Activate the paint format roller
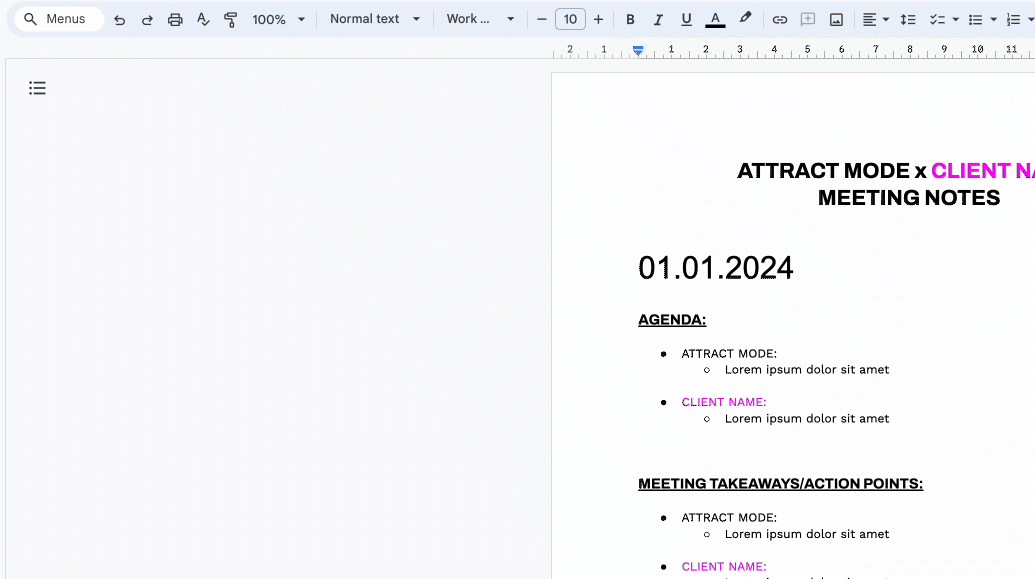 (x=231, y=19)
